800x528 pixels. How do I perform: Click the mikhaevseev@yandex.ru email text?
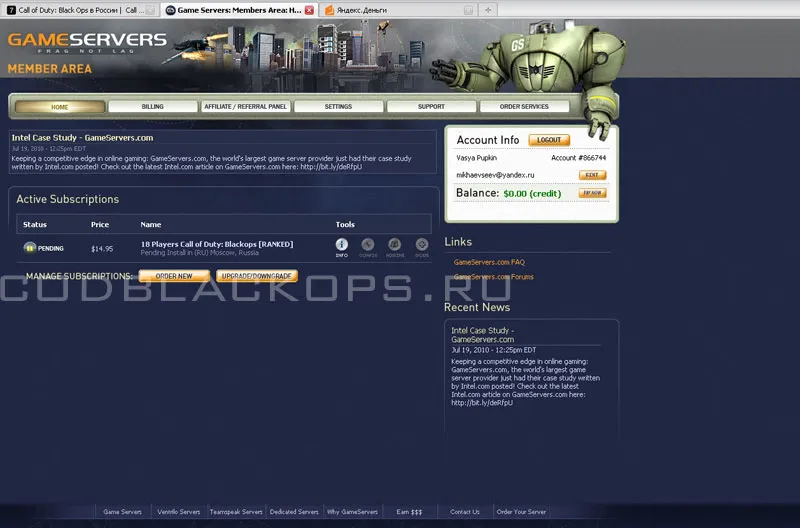495,175
